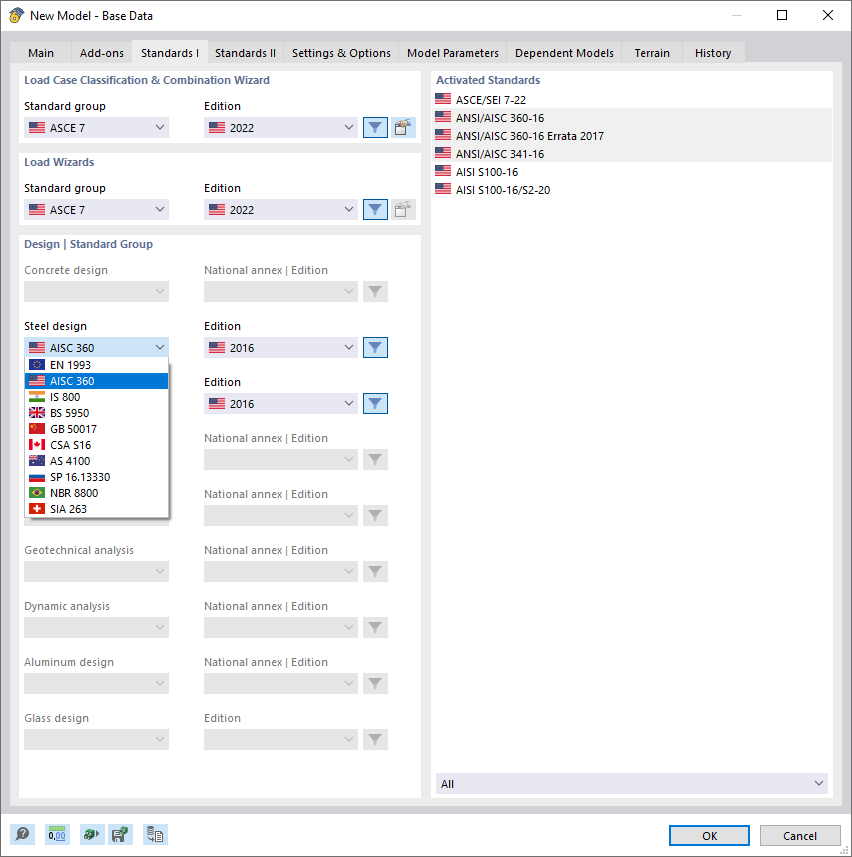852x857 pixels.
Task: Click filter icon for Dynamic analysis annex
Action: point(375,627)
